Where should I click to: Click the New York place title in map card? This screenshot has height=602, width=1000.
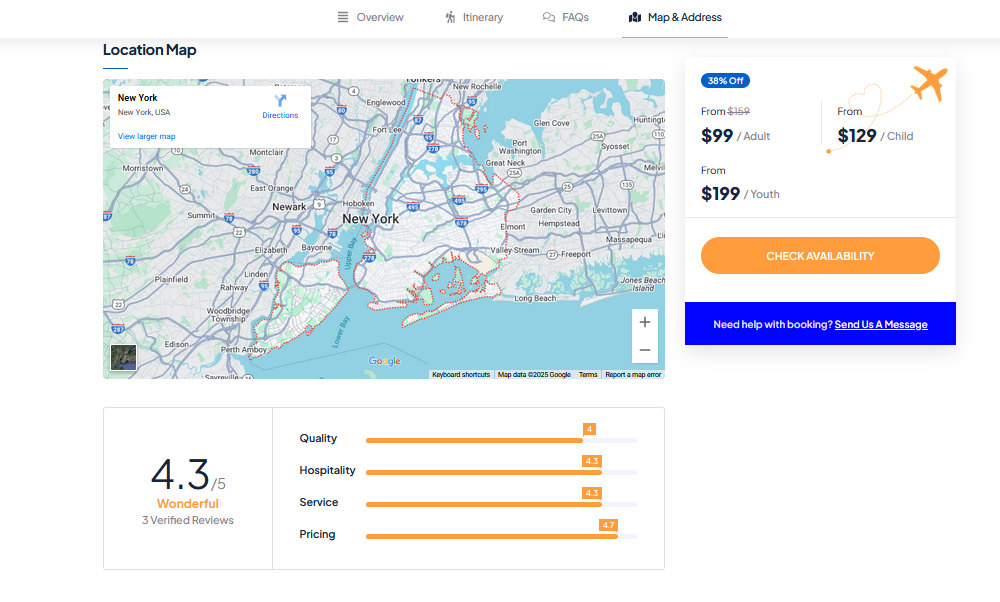137,98
